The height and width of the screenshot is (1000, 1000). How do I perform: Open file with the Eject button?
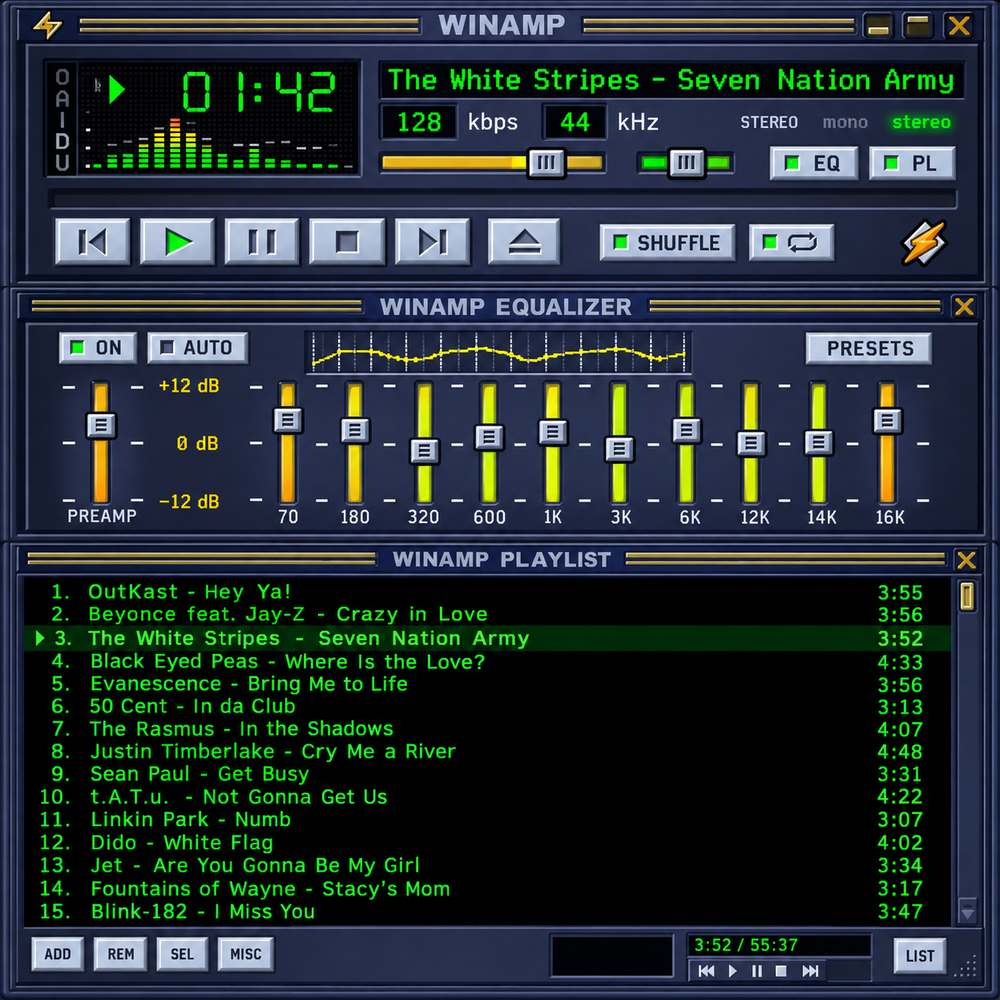click(x=524, y=242)
